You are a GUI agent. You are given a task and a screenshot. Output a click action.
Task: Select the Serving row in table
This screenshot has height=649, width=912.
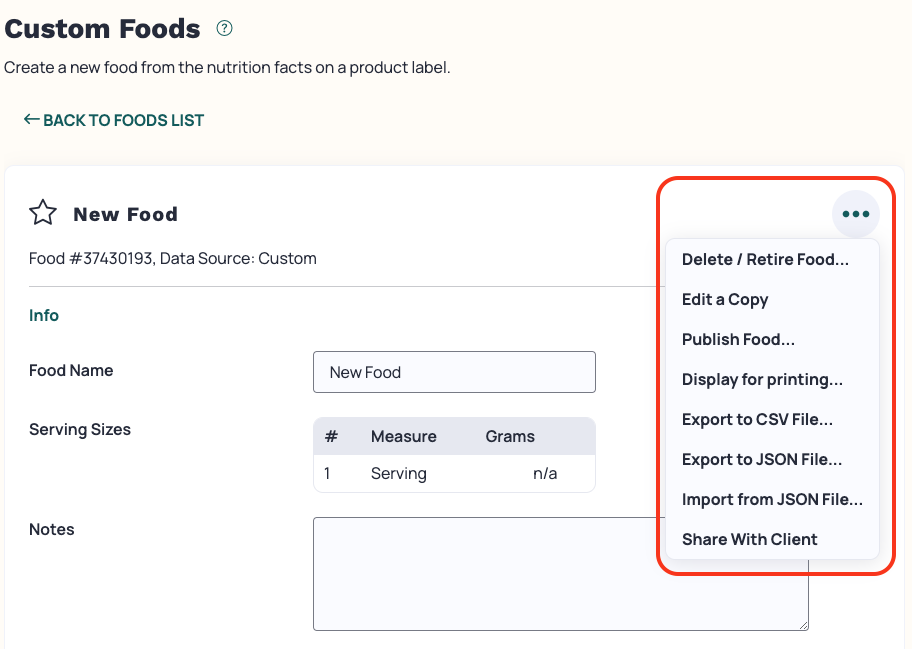(x=454, y=473)
